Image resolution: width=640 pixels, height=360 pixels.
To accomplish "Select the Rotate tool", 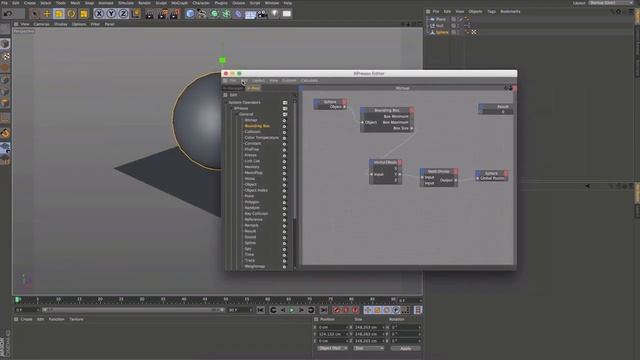I will (71, 14).
